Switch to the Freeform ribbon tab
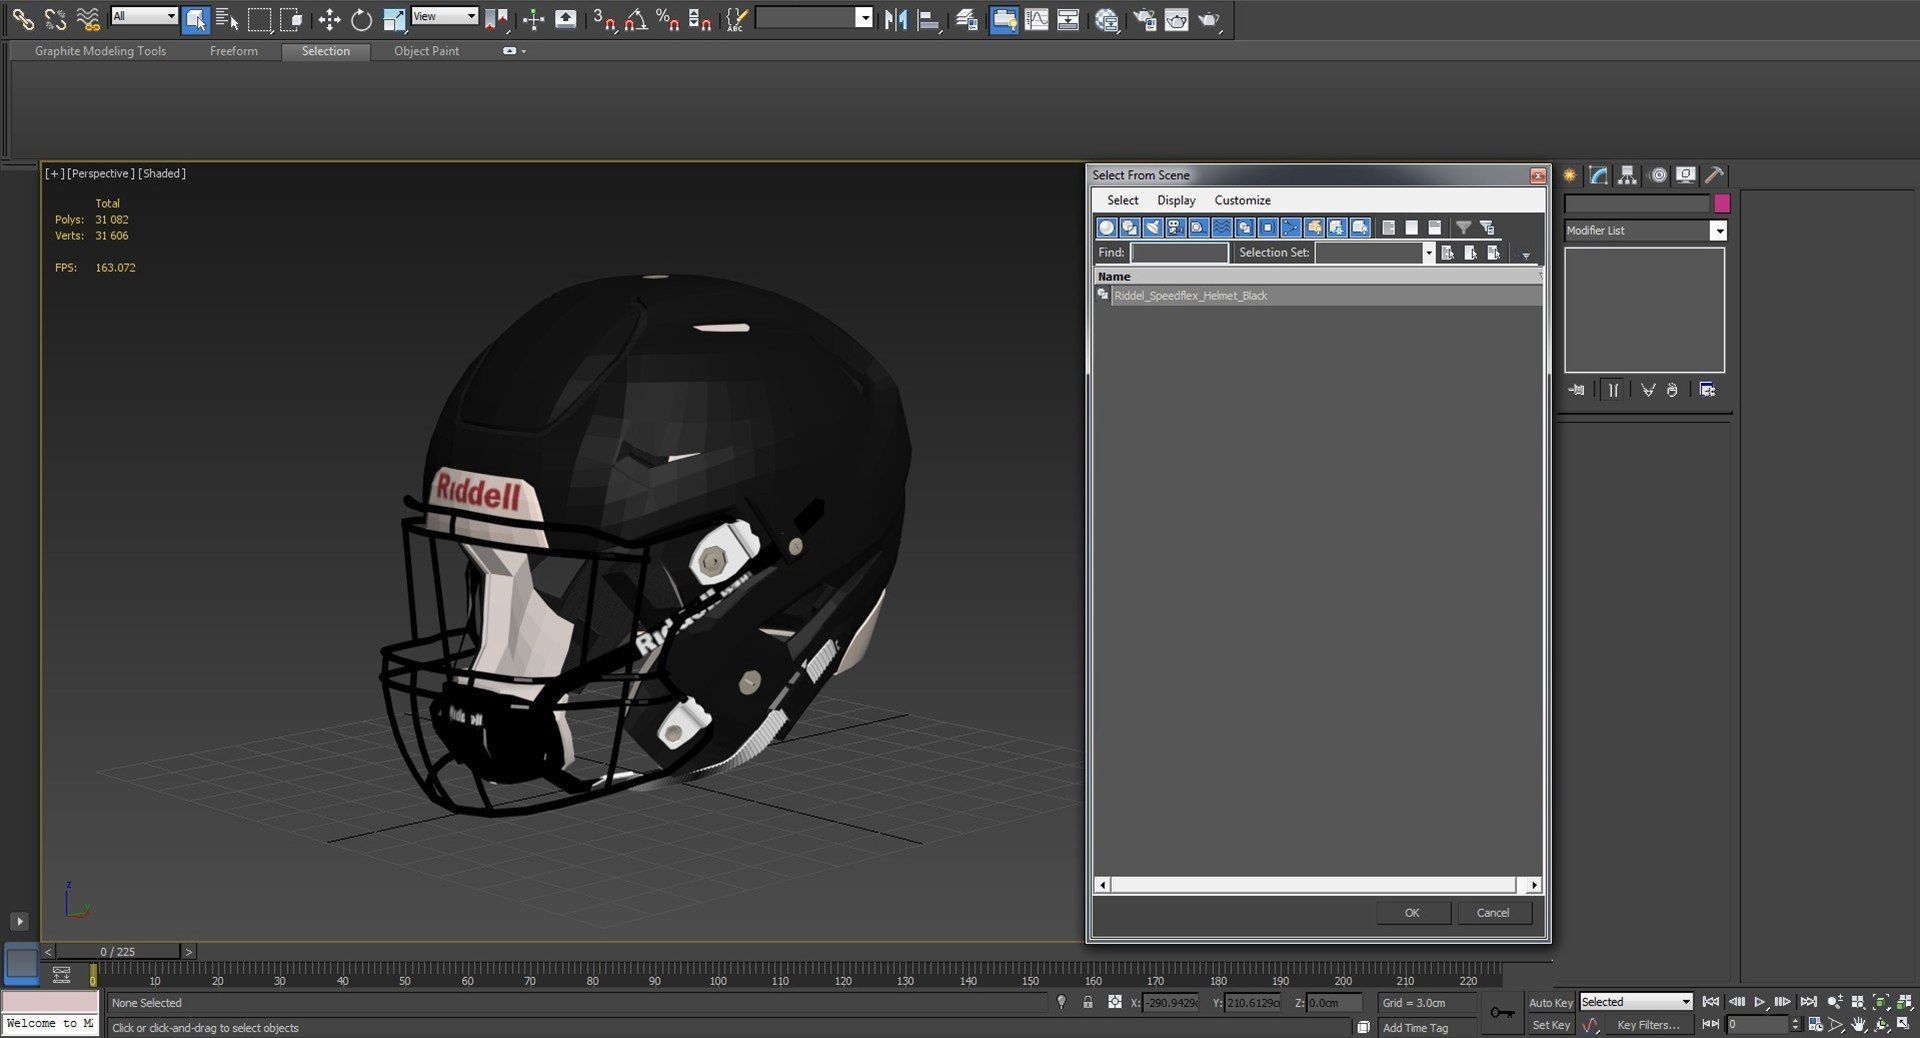 (233, 51)
